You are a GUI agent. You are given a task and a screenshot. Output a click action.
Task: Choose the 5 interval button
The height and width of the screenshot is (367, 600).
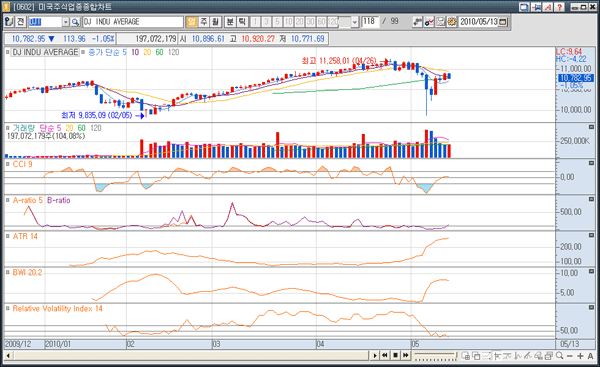277,22
